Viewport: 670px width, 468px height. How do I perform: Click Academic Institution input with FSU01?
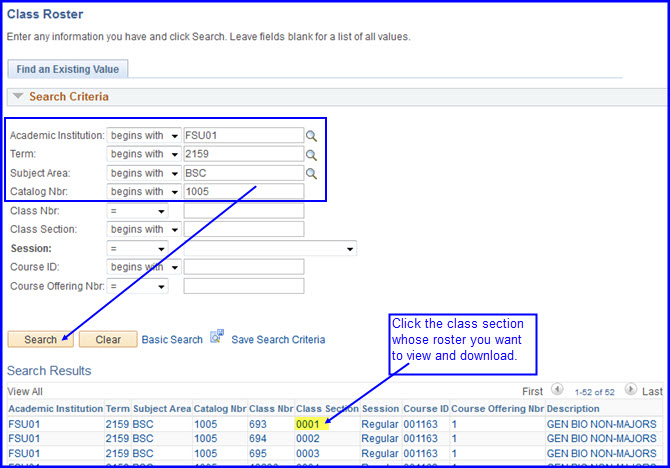pyautogui.click(x=244, y=135)
